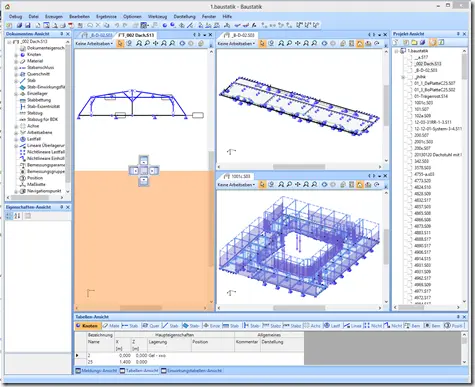The image size is (475, 387).
Task: Select the Lastf table button
Action: click(x=332, y=326)
